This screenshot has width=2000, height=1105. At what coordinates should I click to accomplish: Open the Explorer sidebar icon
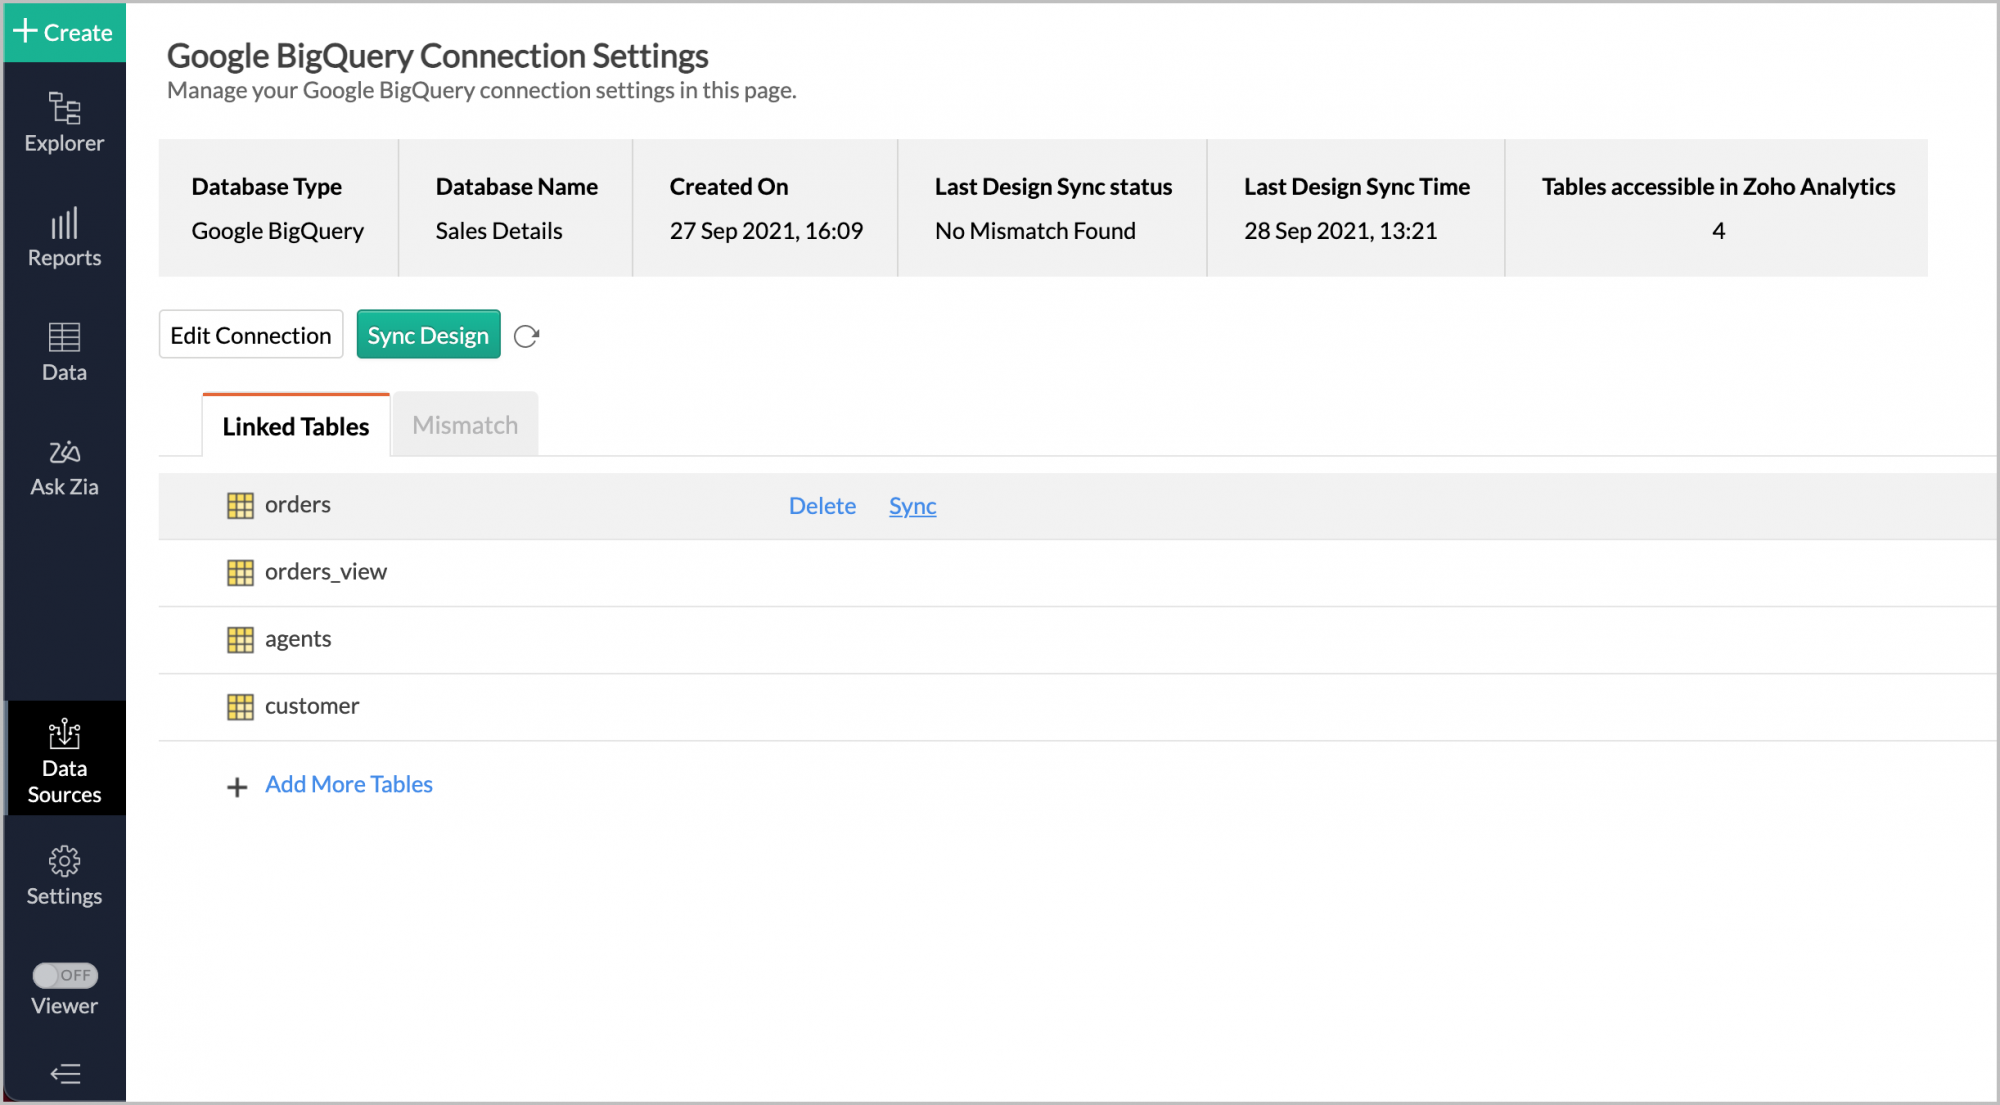(x=64, y=123)
